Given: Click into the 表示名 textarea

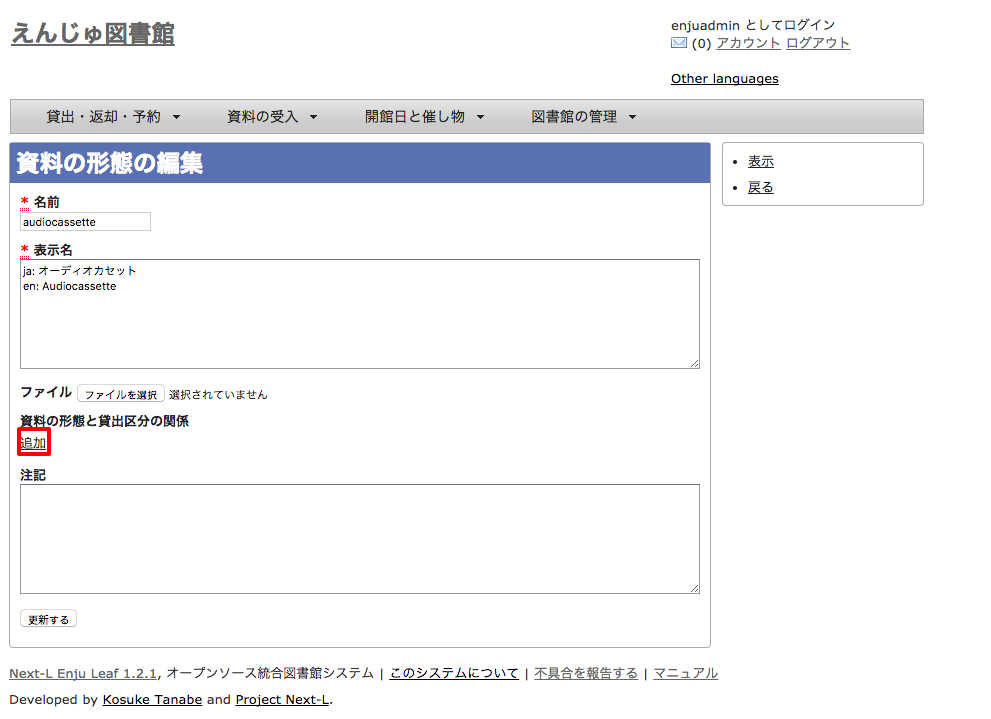Looking at the screenshot, I should tap(360, 314).
